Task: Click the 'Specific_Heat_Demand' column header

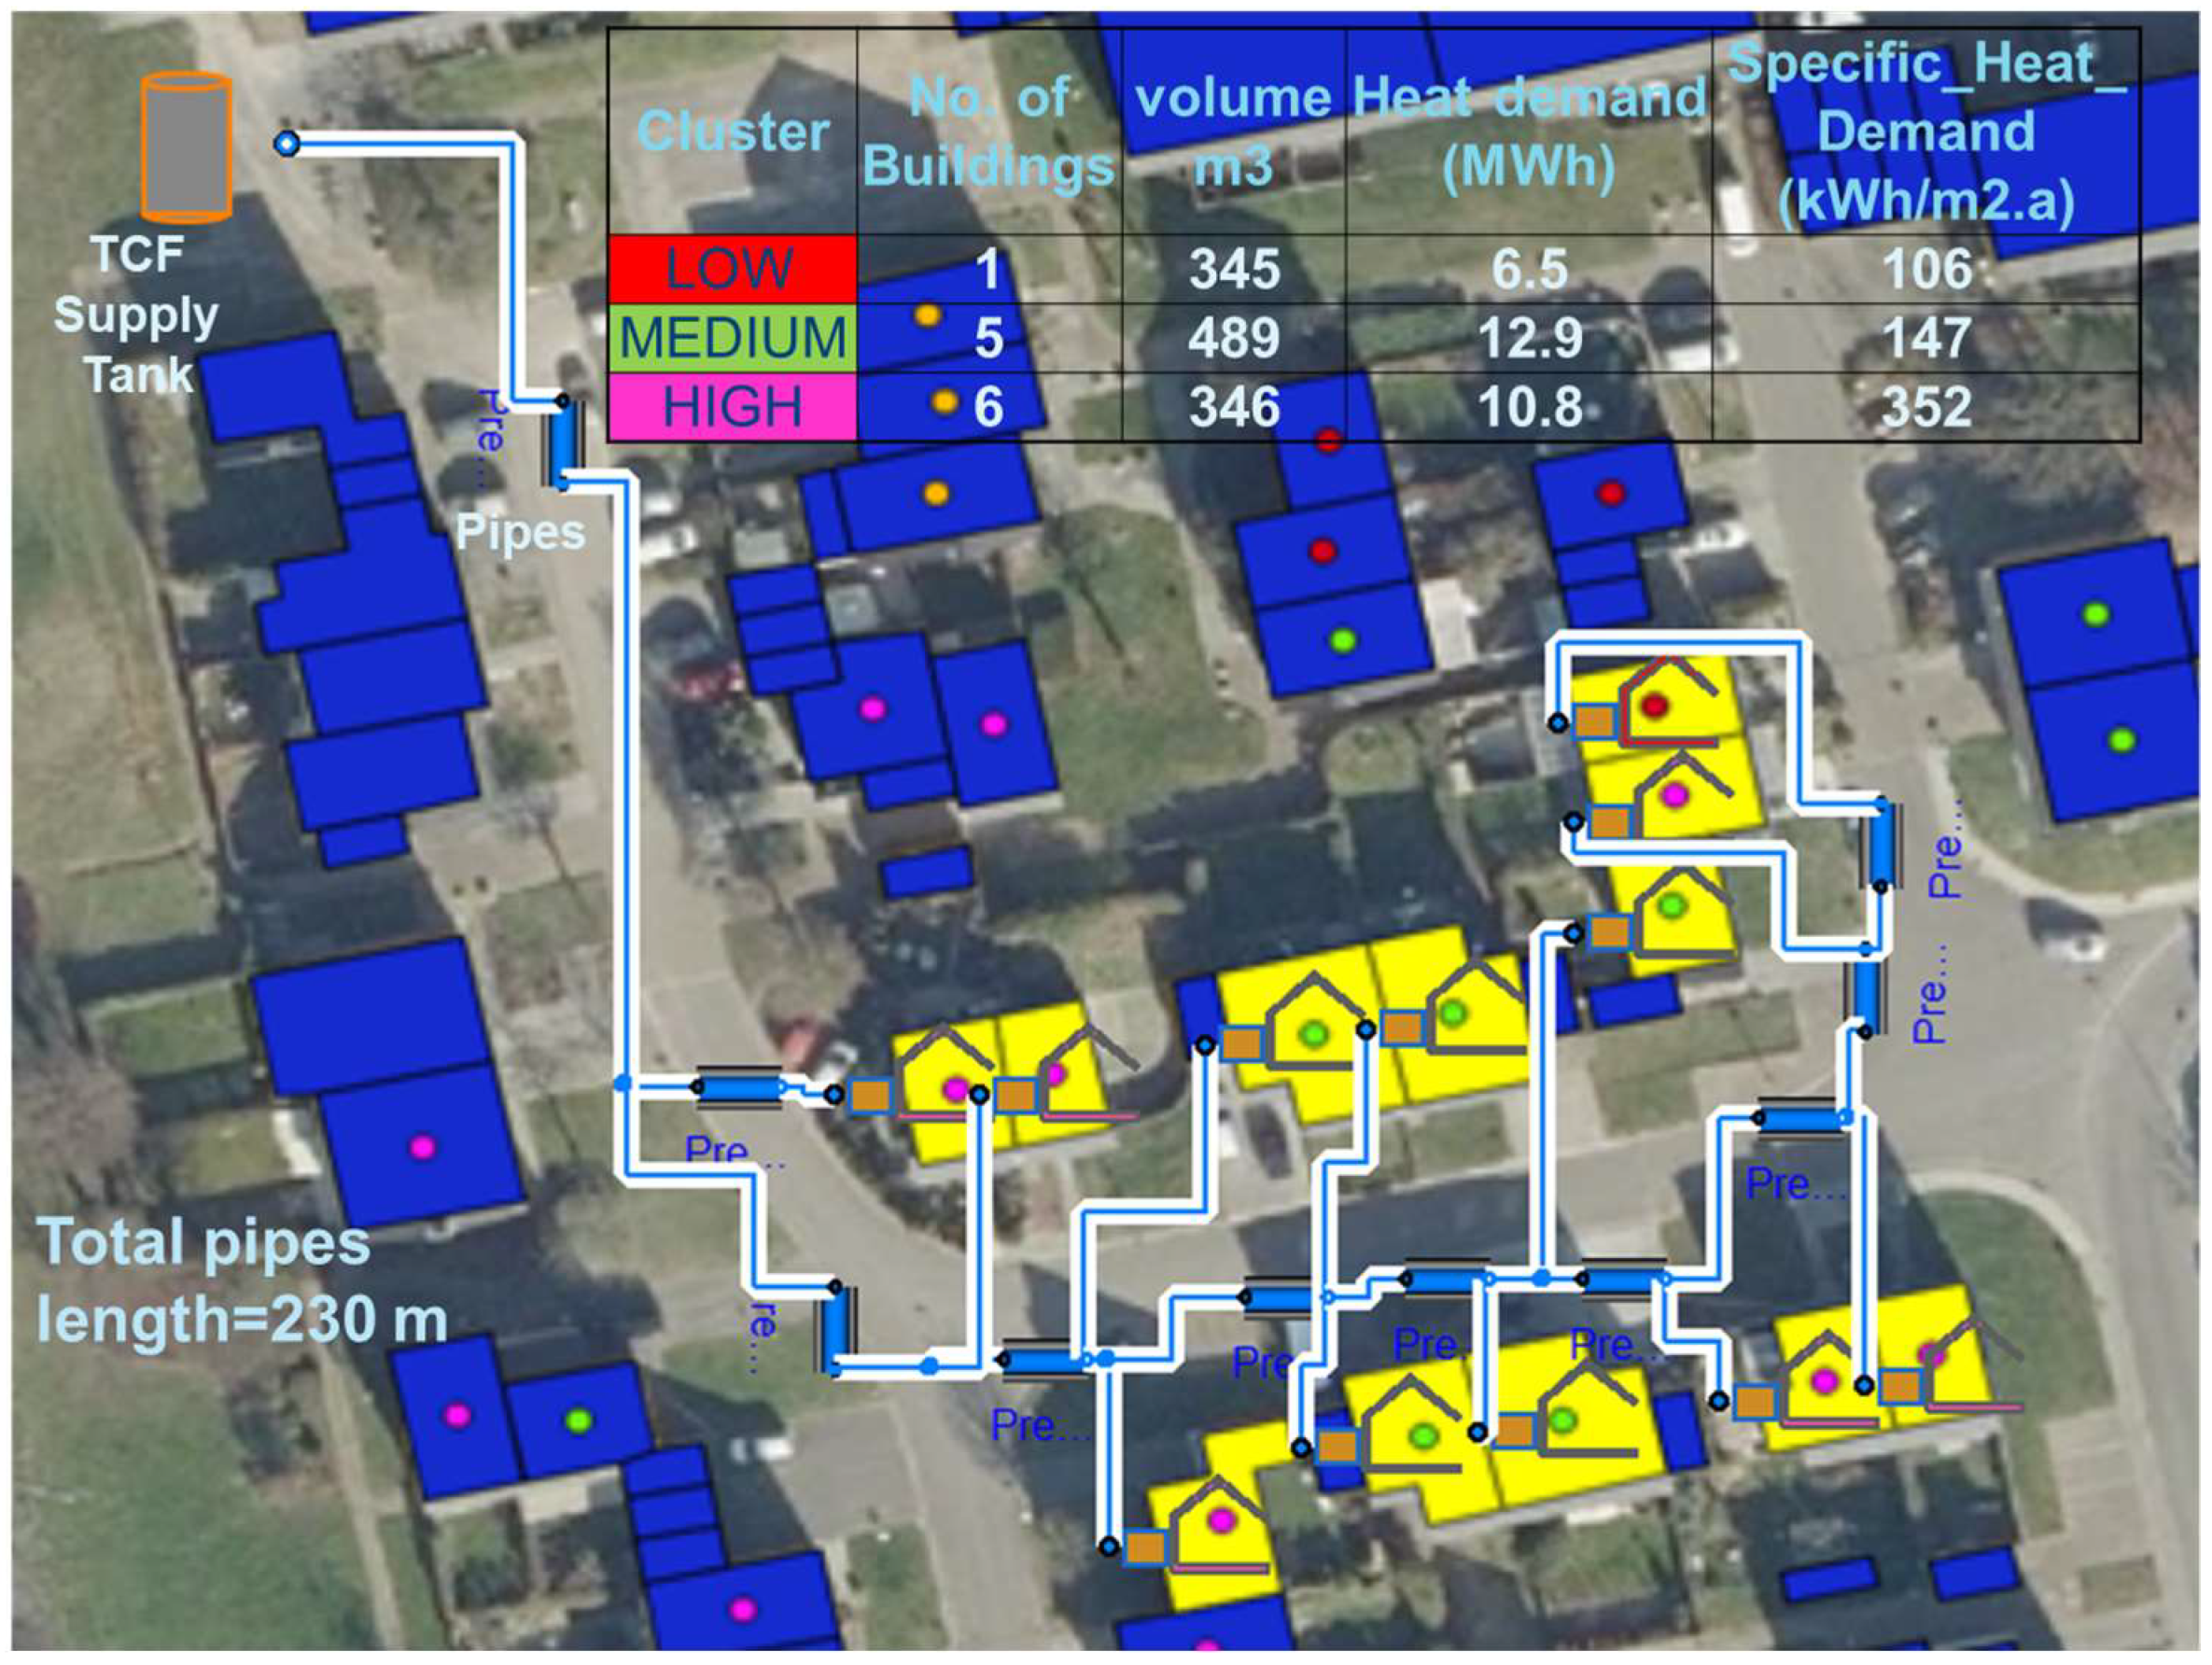Action: pos(1926,131)
